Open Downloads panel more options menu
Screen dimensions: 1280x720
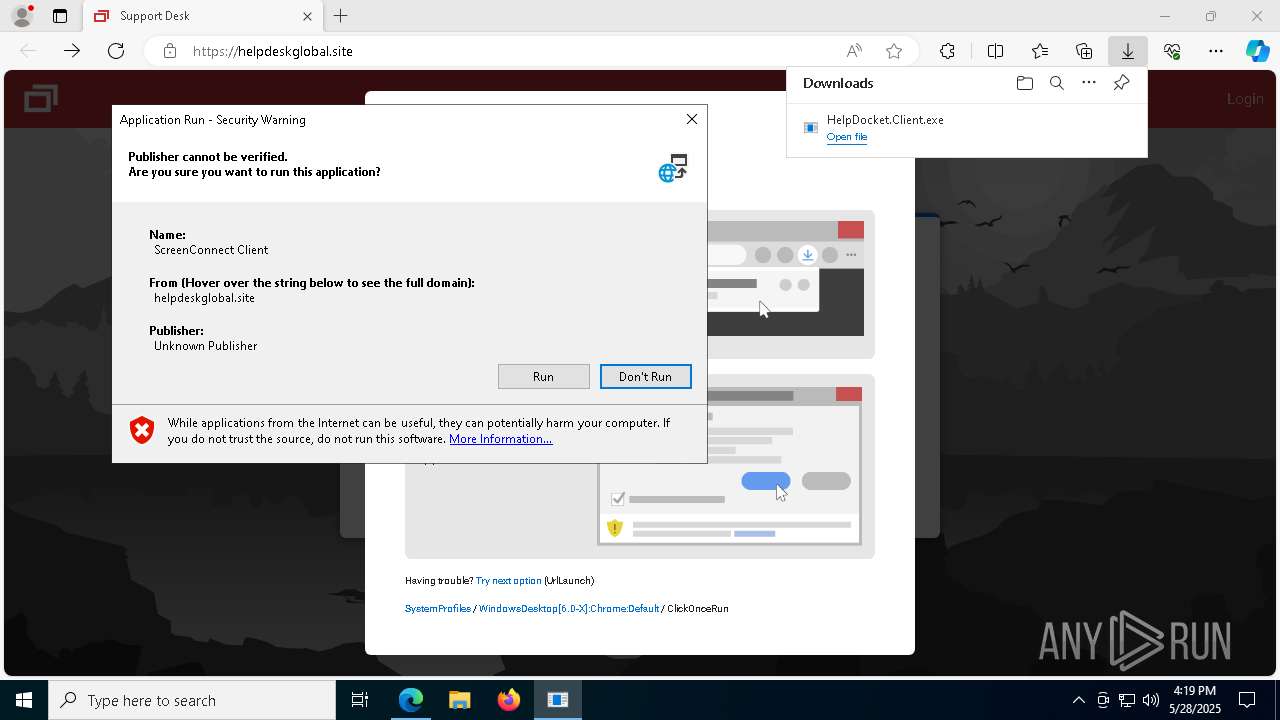(x=1089, y=83)
